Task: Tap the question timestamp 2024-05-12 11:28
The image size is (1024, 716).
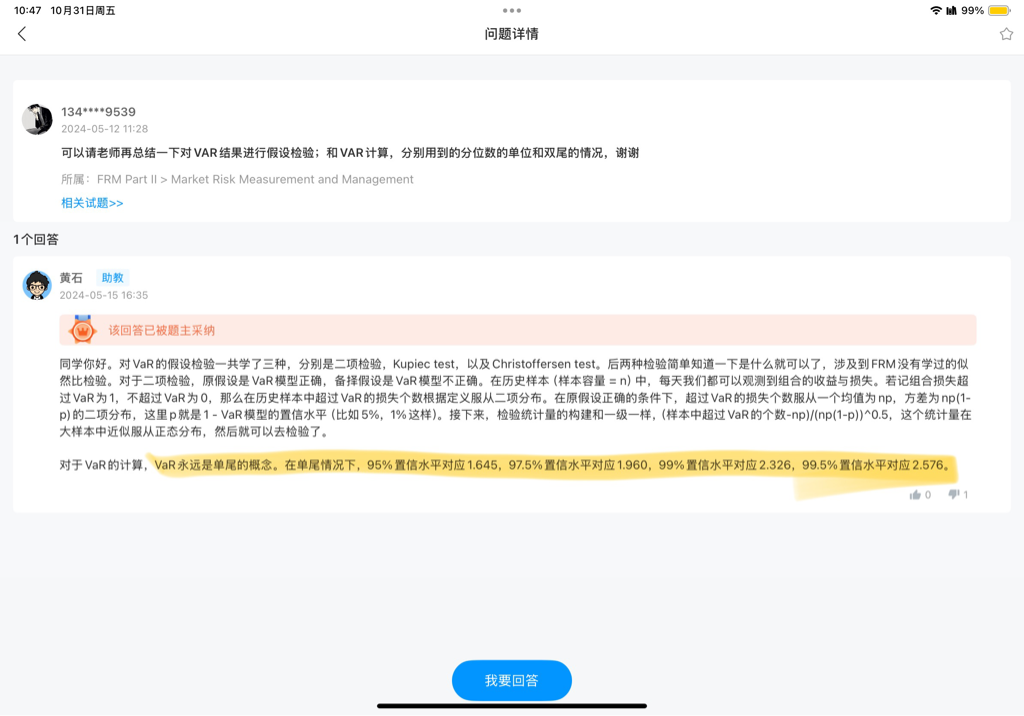Action: (104, 129)
